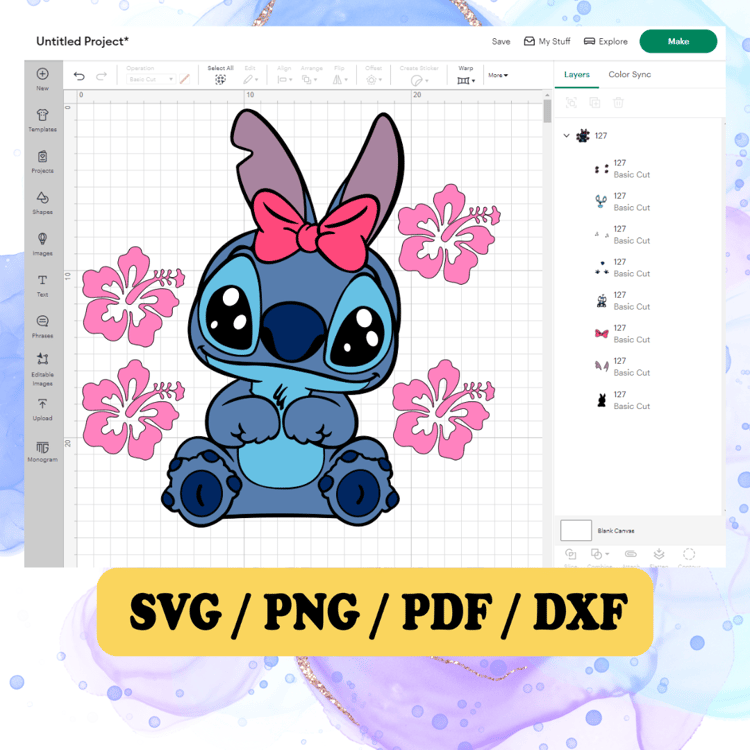Collapse the 127 layer group
This screenshot has width=750, height=750.
tap(566, 136)
